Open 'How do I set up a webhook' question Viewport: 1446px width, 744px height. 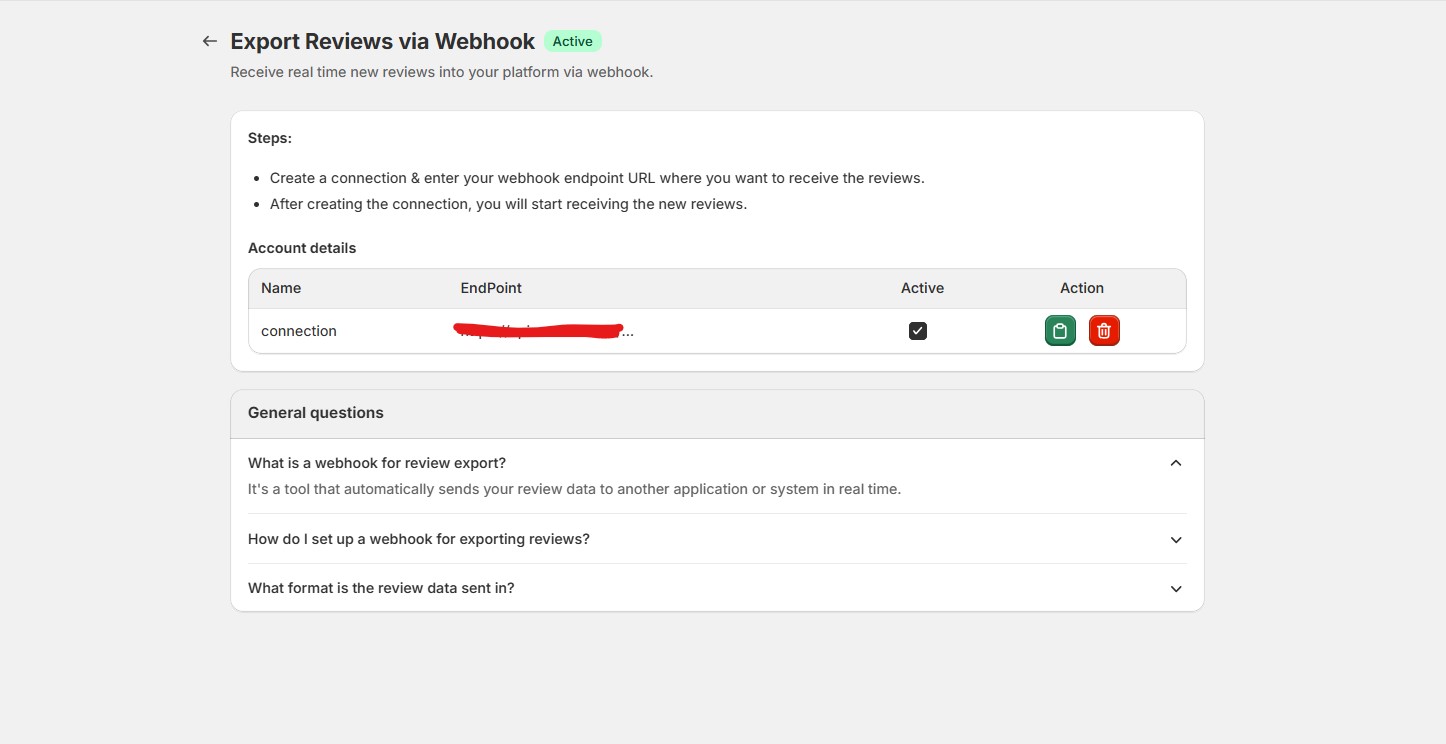419,539
